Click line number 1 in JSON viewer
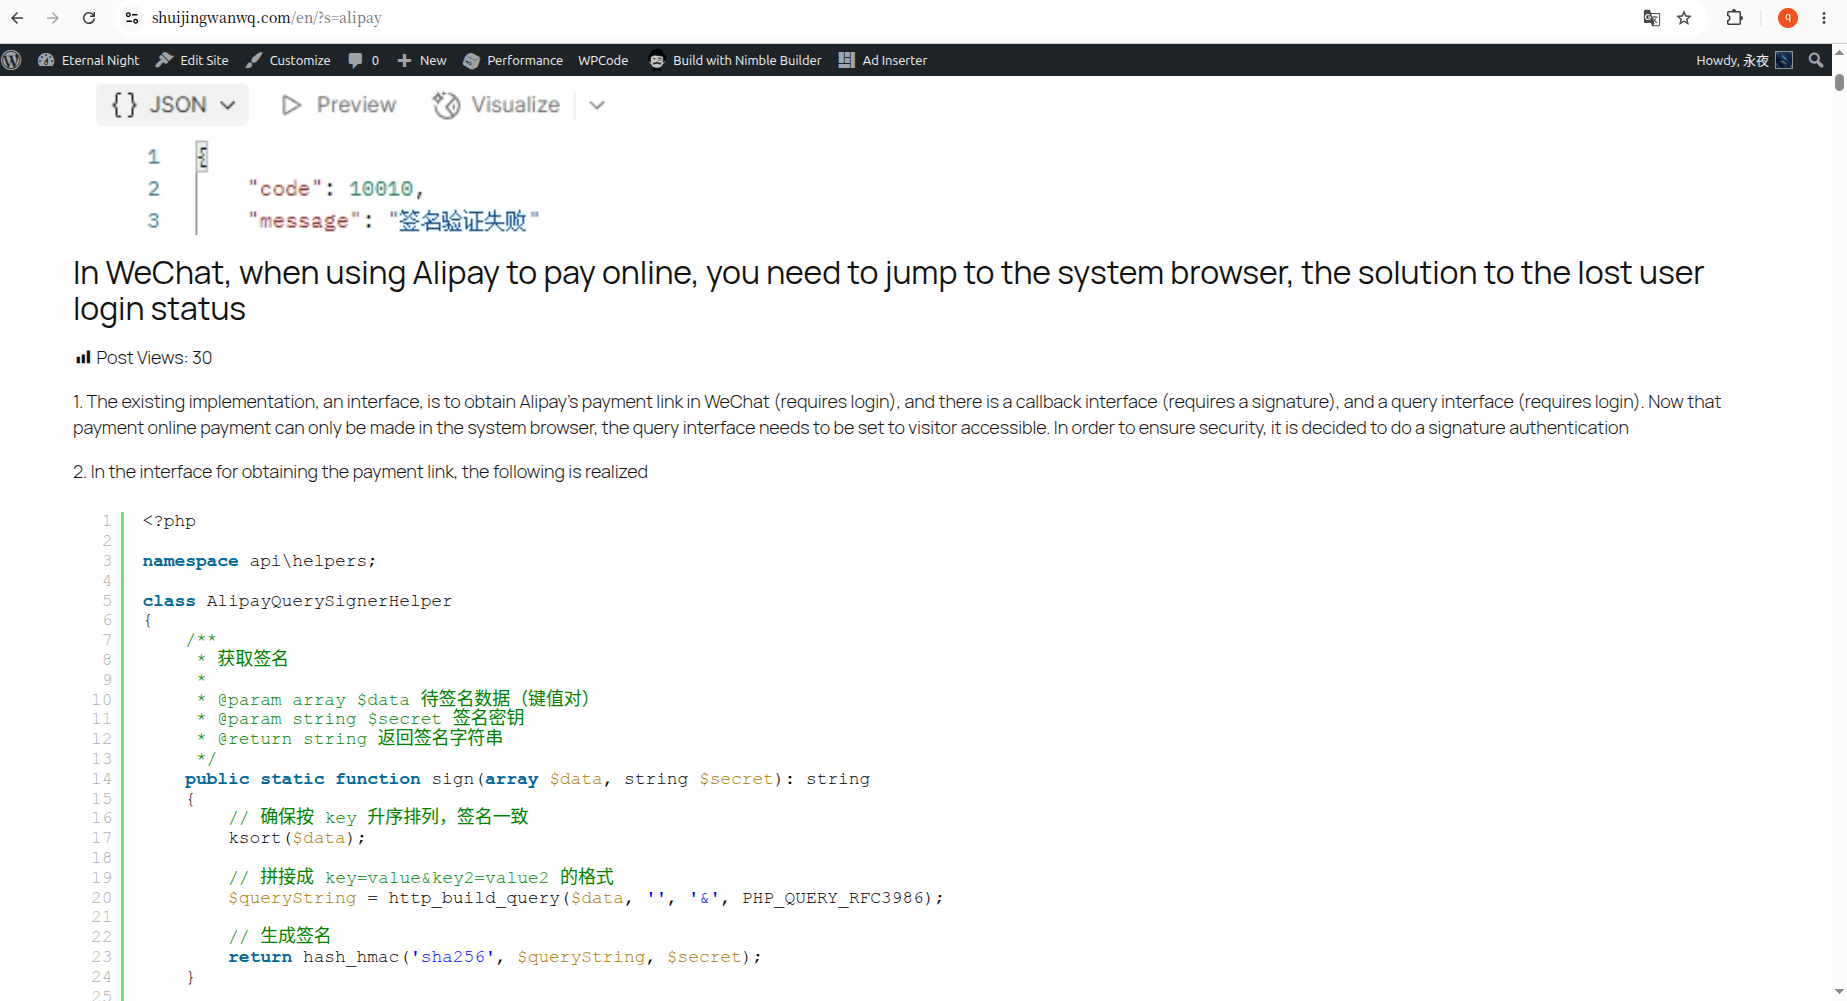This screenshot has width=1847, height=1001. (x=153, y=157)
